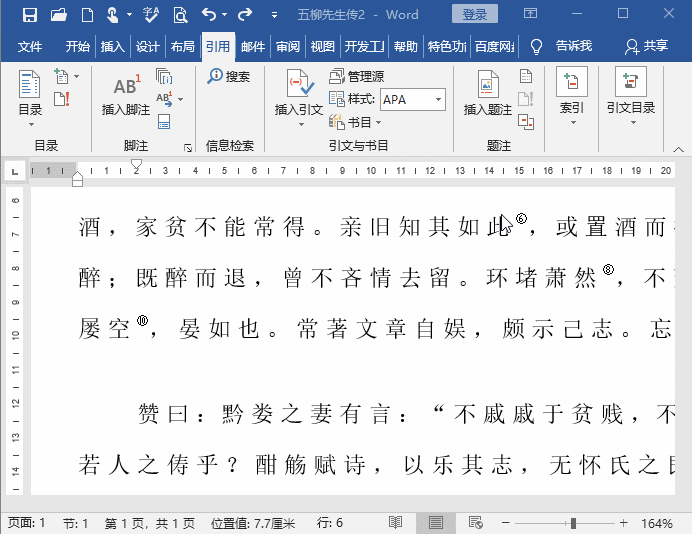Open Manage Sources (管理源)
This screenshot has height=534, width=692.
point(357,77)
